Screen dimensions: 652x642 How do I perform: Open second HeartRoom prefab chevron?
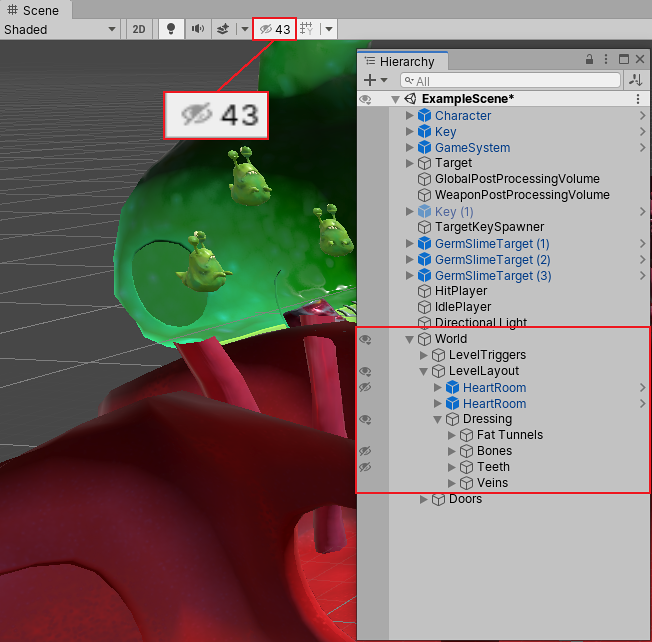[x=642, y=404]
